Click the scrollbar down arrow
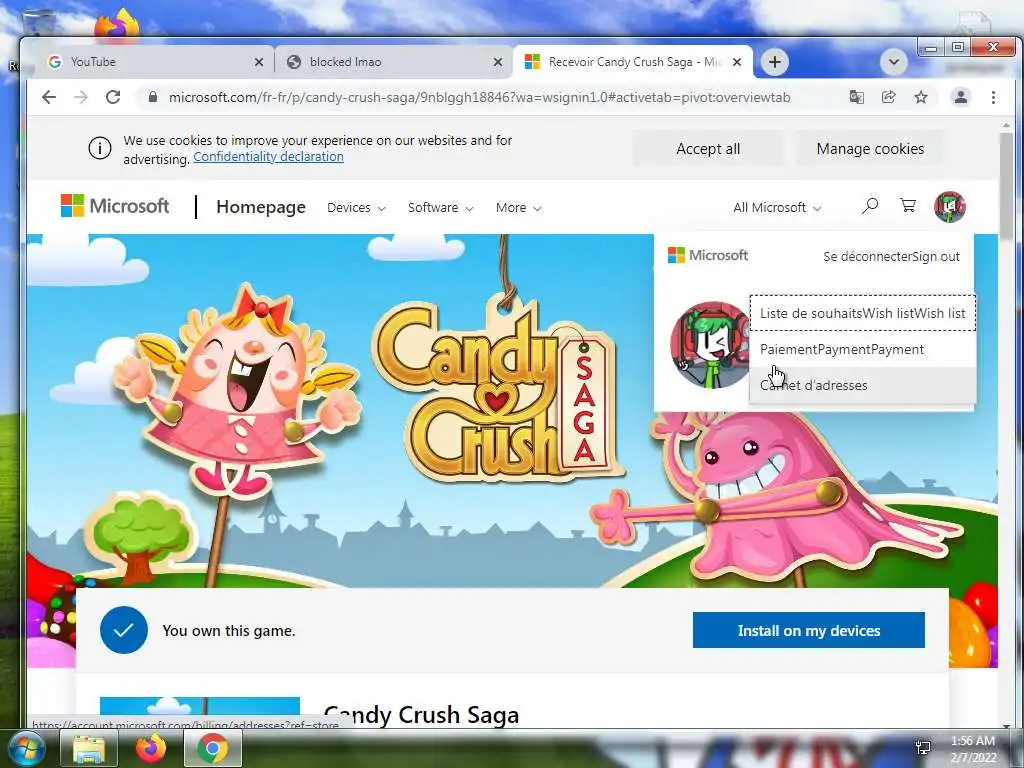The height and width of the screenshot is (768, 1024). click(x=1006, y=724)
